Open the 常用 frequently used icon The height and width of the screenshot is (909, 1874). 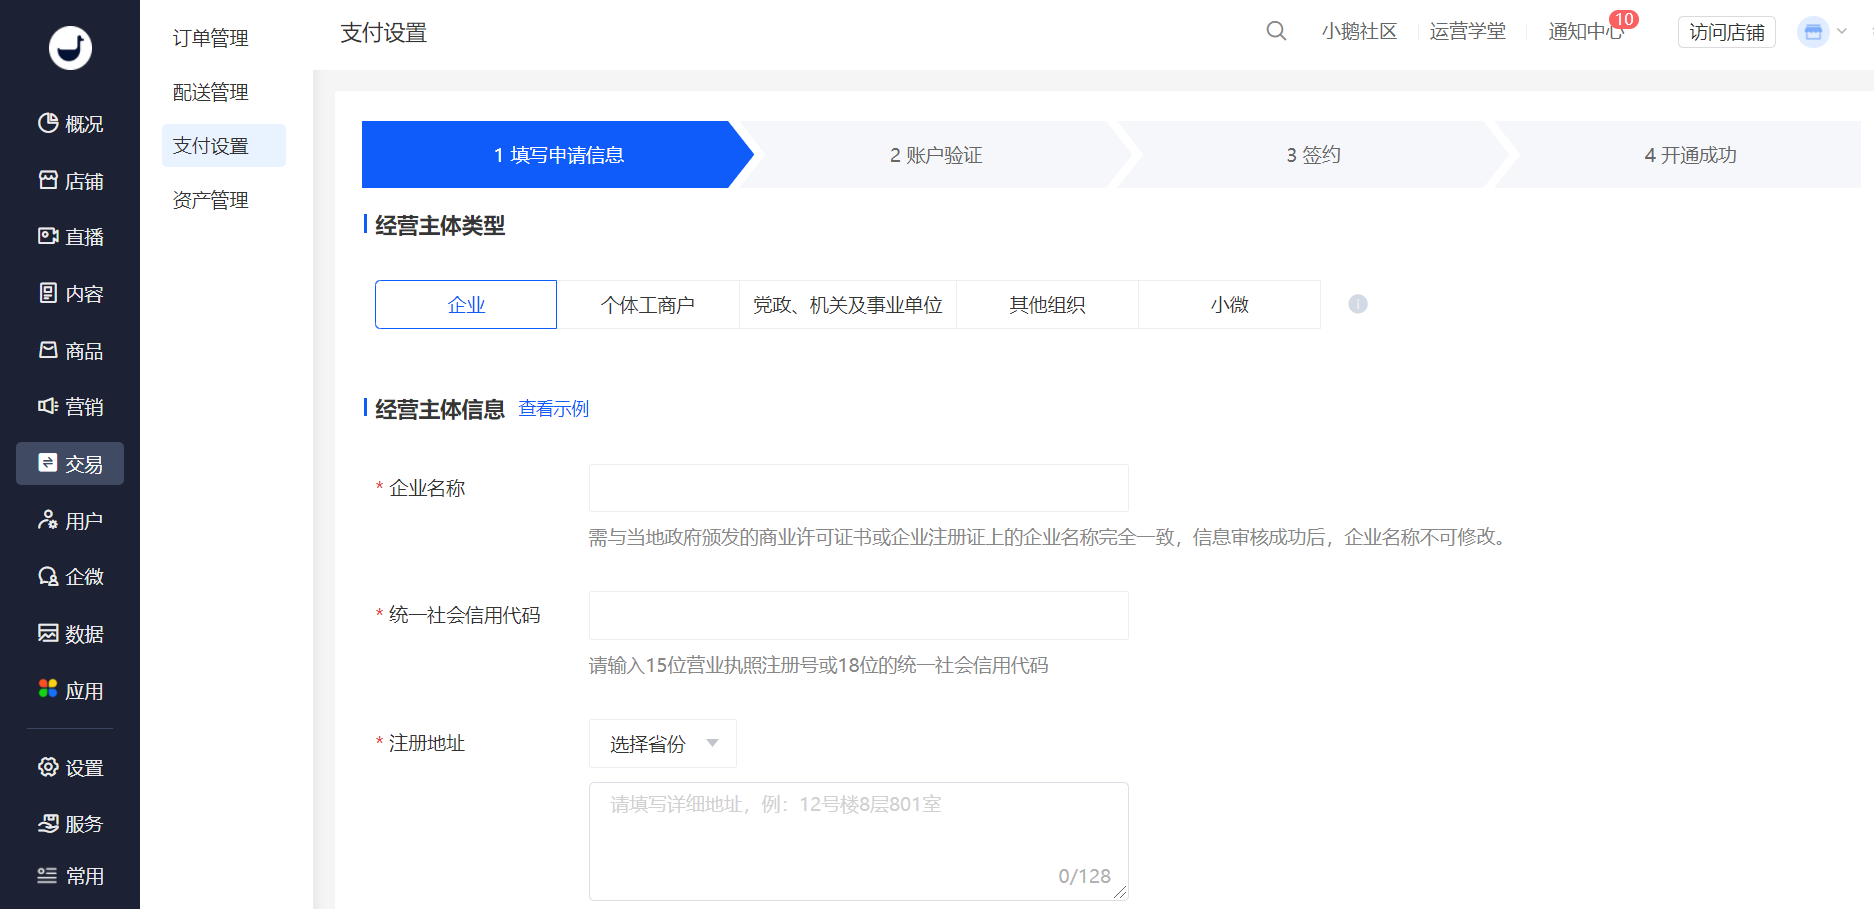click(48, 875)
